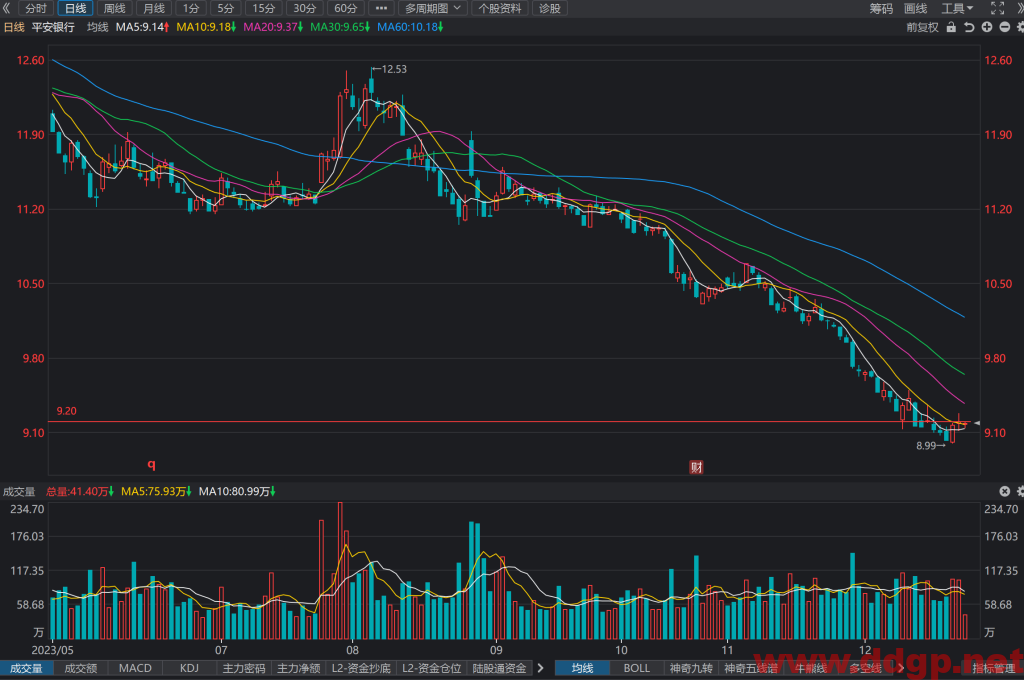The width and height of the screenshot is (1024, 680).
Task: Select the 主力净额 indicator tab
Action: pos(298,668)
